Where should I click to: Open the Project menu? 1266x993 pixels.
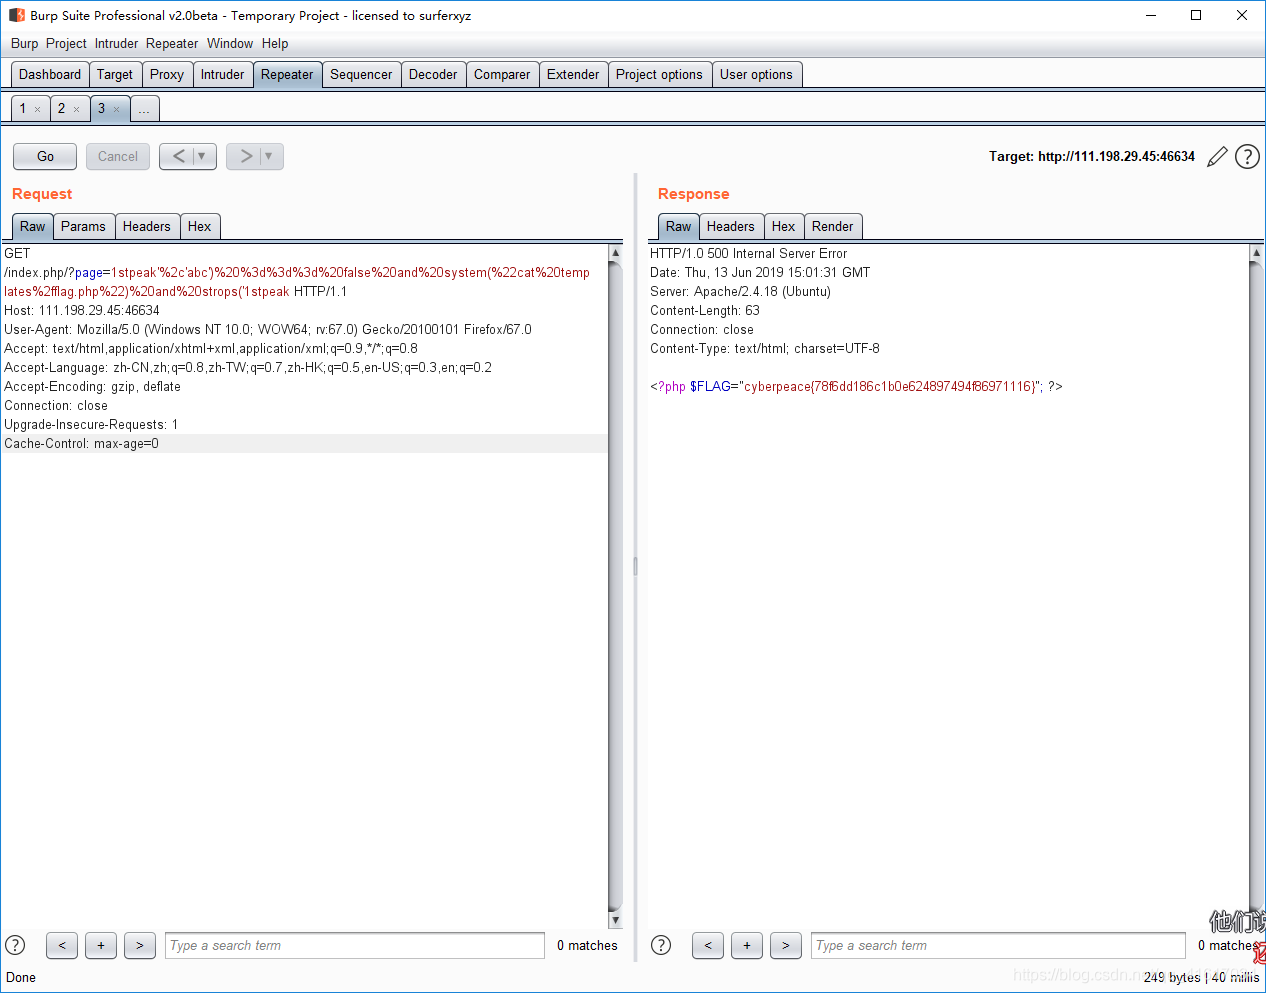point(66,43)
